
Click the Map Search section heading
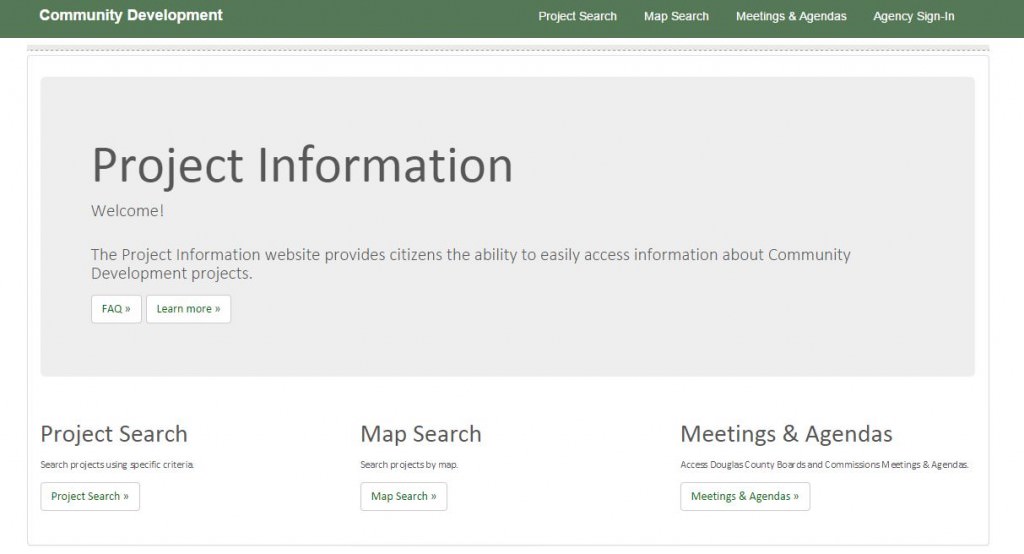click(x=421, y=434)
